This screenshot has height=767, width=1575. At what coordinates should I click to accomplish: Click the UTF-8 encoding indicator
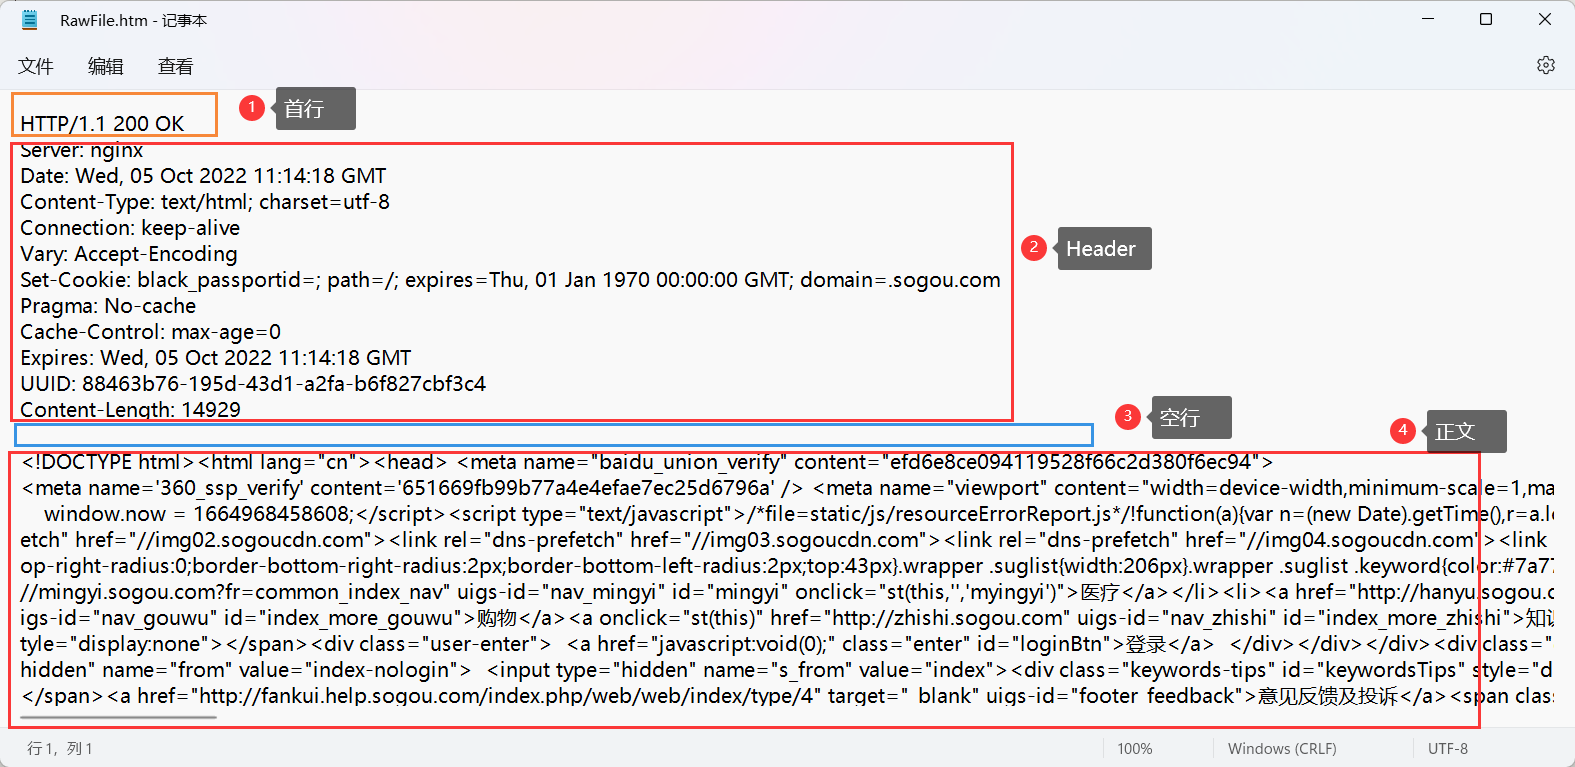(1448, 748)
